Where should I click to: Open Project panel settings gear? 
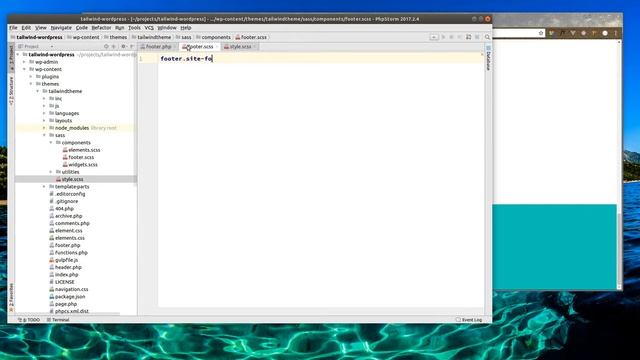coord(123,47)
